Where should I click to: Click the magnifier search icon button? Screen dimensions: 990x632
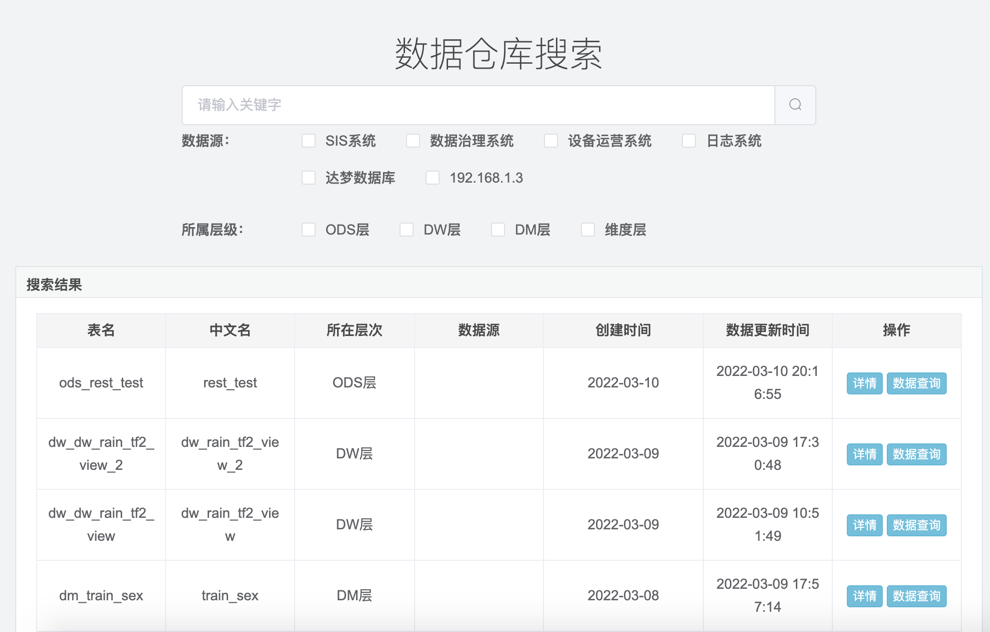pyautogui.click(x=795, y=105)
